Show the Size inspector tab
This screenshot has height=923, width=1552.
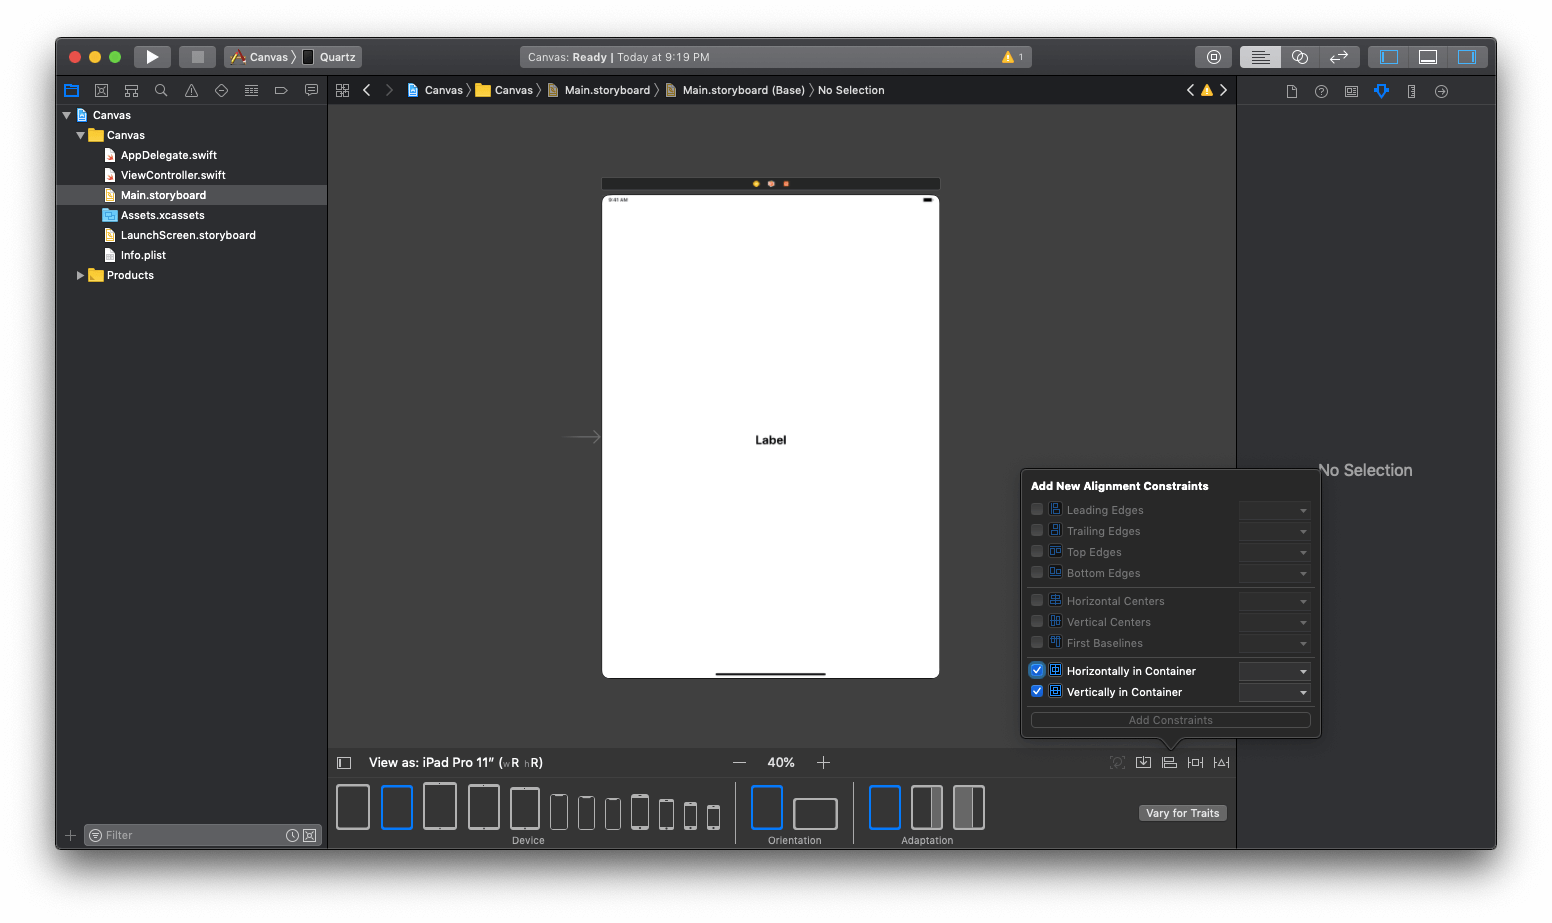pos(1411,91)
